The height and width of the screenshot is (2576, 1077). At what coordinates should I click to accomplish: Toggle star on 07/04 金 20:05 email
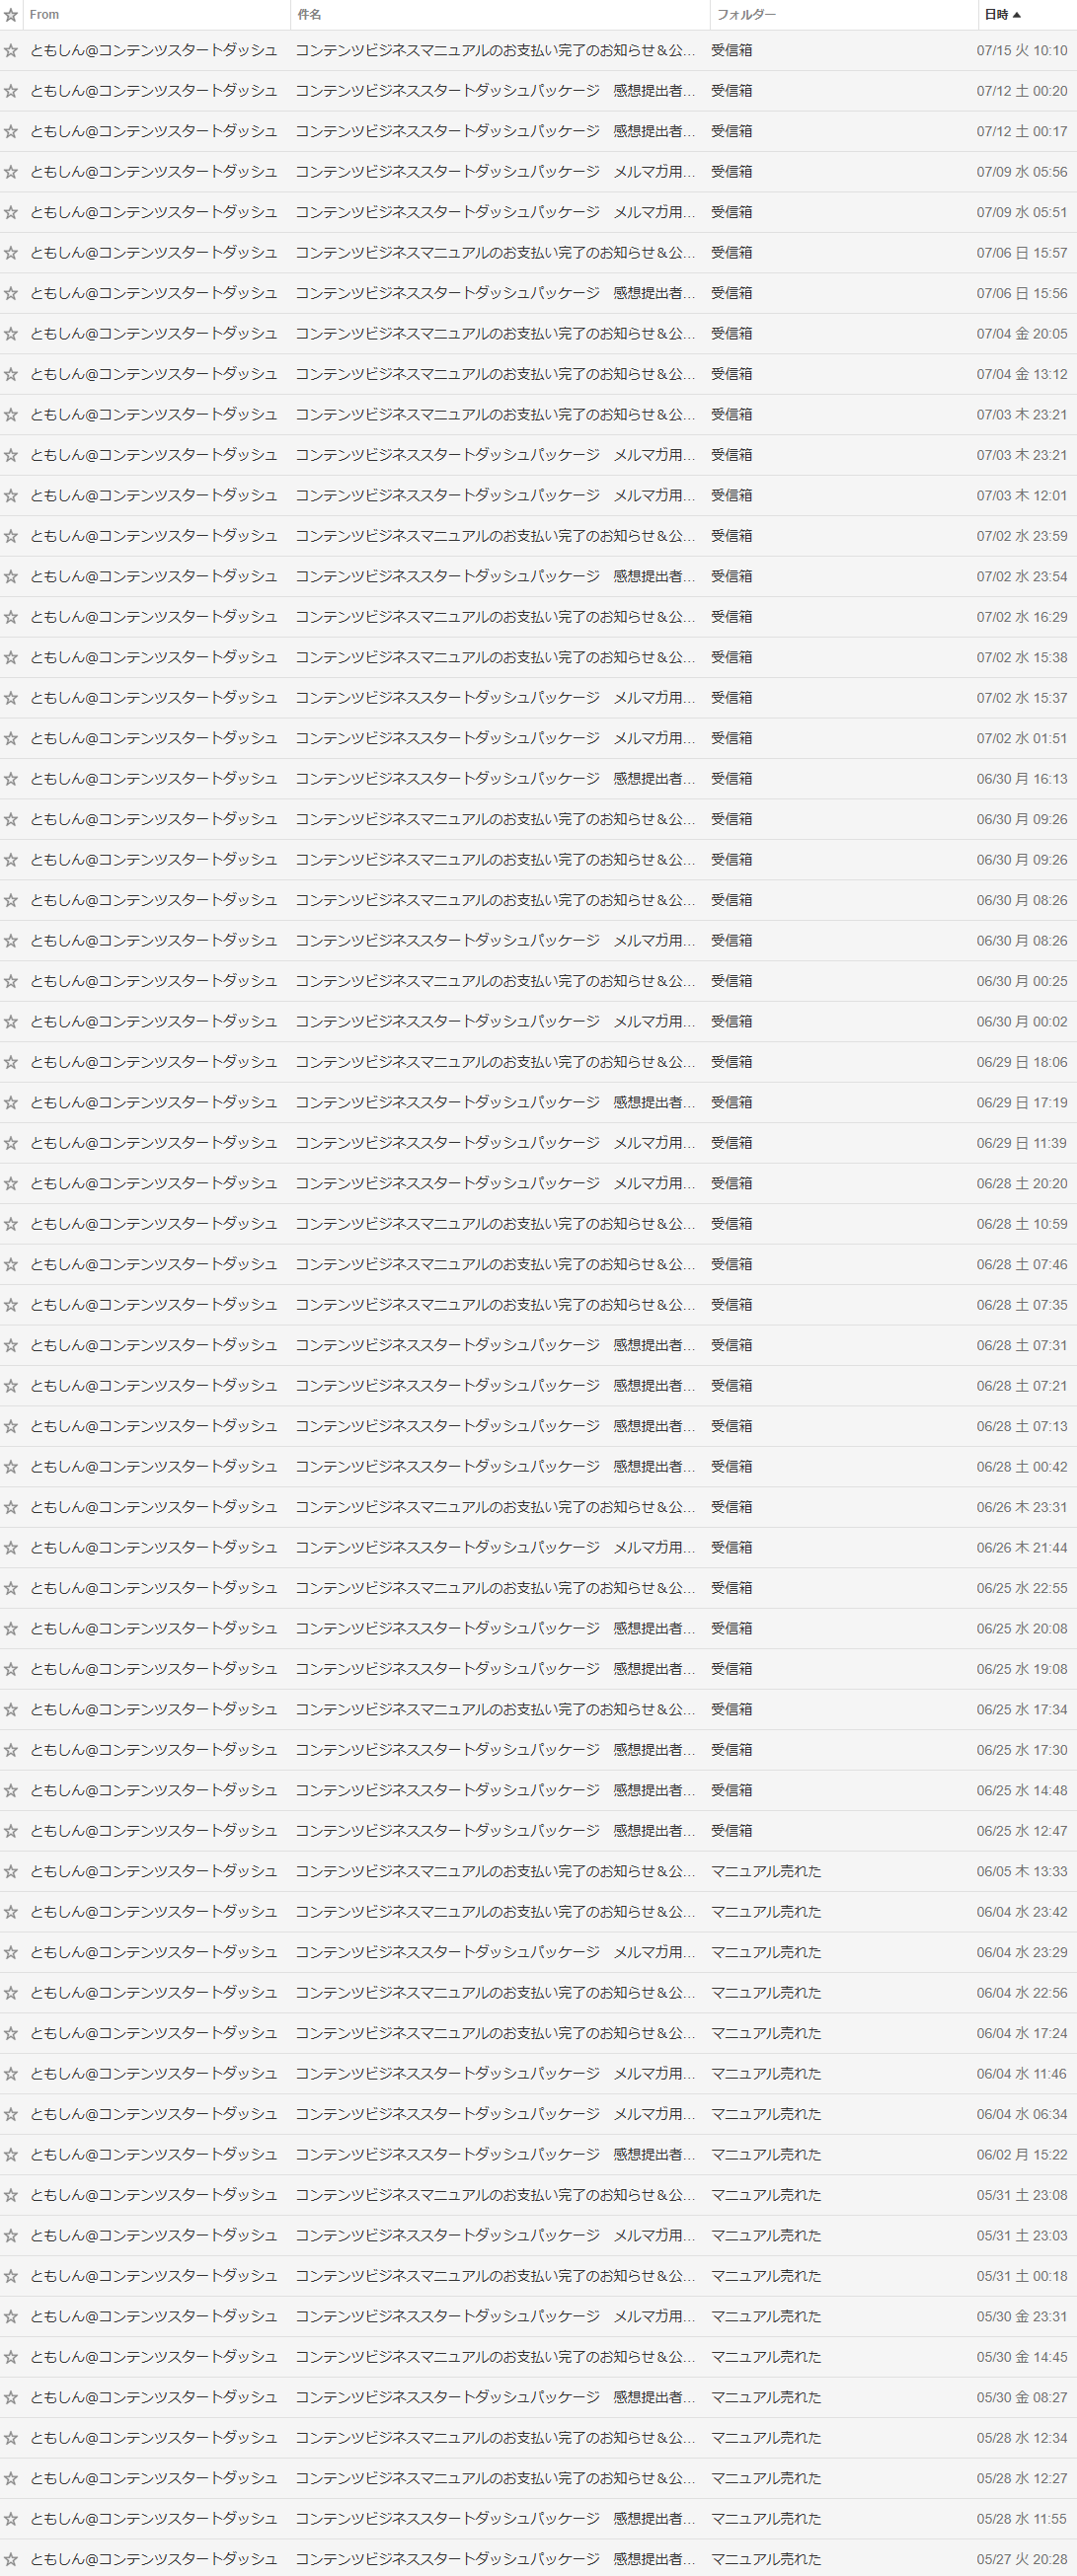[x=11, y=334]
